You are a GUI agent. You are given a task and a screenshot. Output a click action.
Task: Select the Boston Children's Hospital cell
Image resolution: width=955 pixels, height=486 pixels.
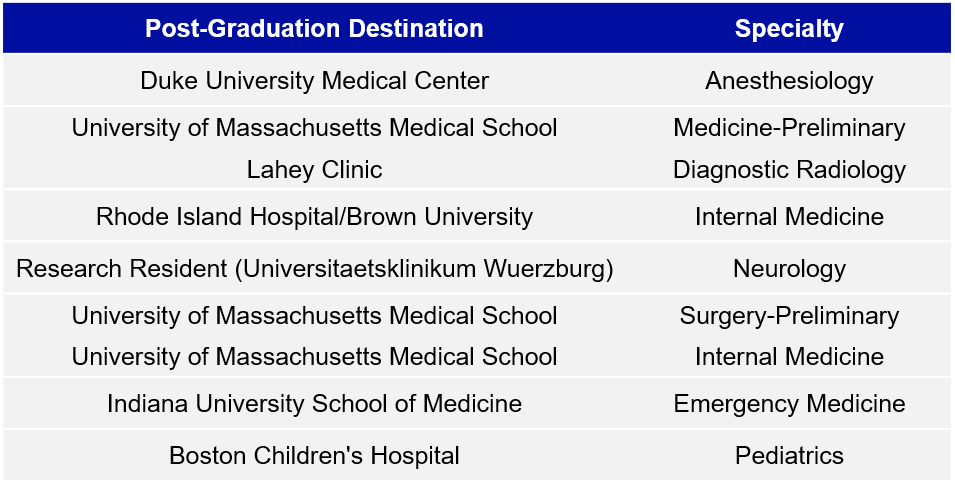pyautogui.click(x=314, y=456)
